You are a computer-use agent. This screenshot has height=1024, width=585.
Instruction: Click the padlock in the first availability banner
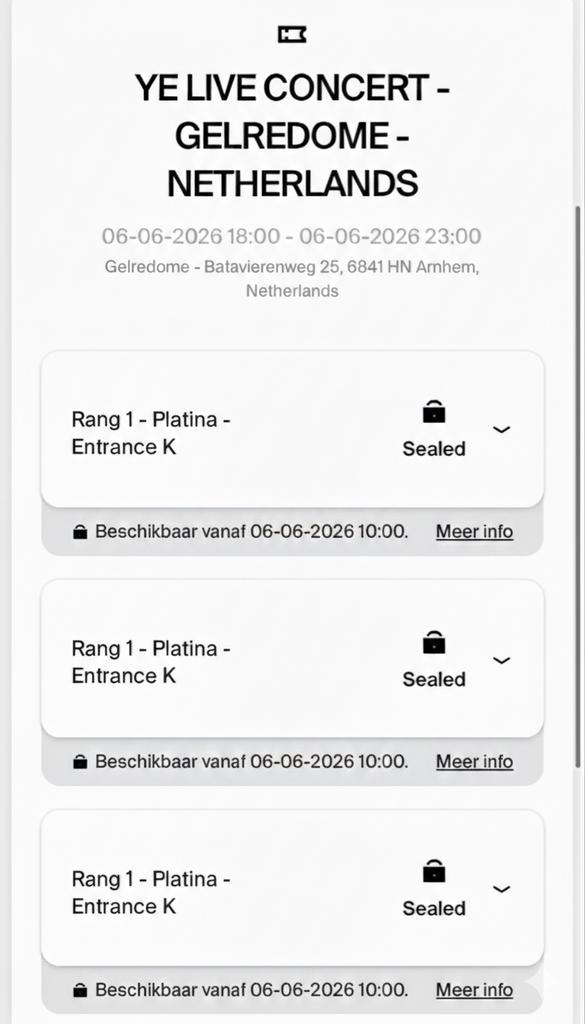[x=79, y=530]
